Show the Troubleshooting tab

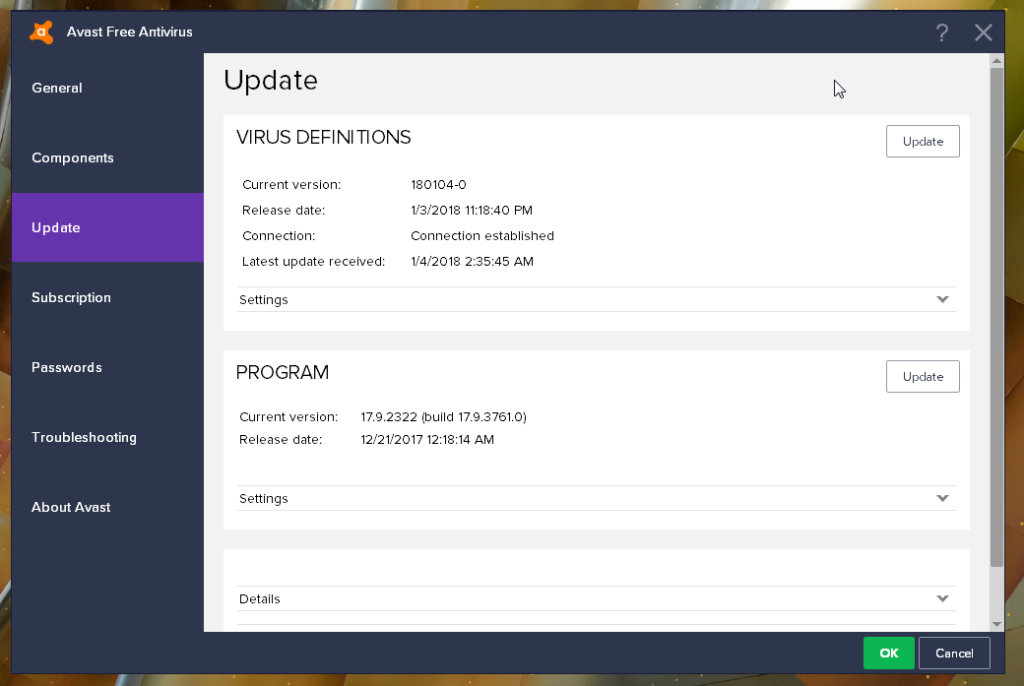tap(108, 437)
